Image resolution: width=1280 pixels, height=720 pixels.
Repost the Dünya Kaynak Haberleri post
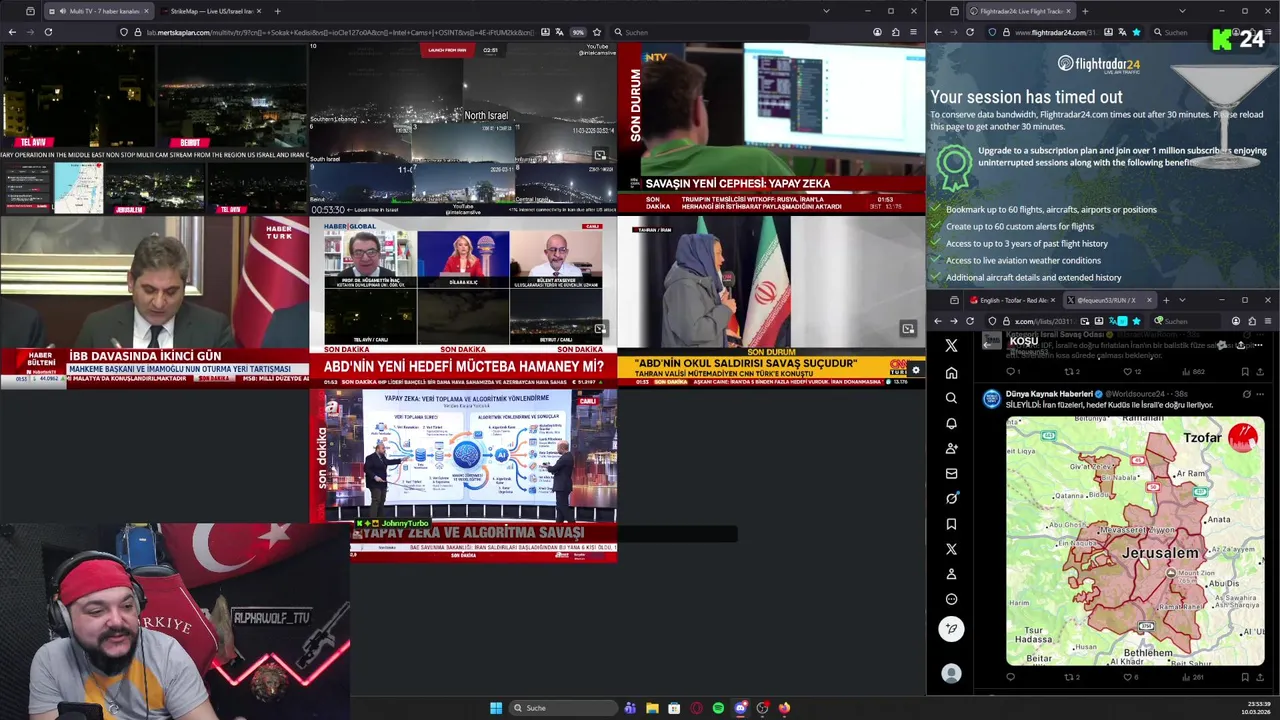(1071, 677)
